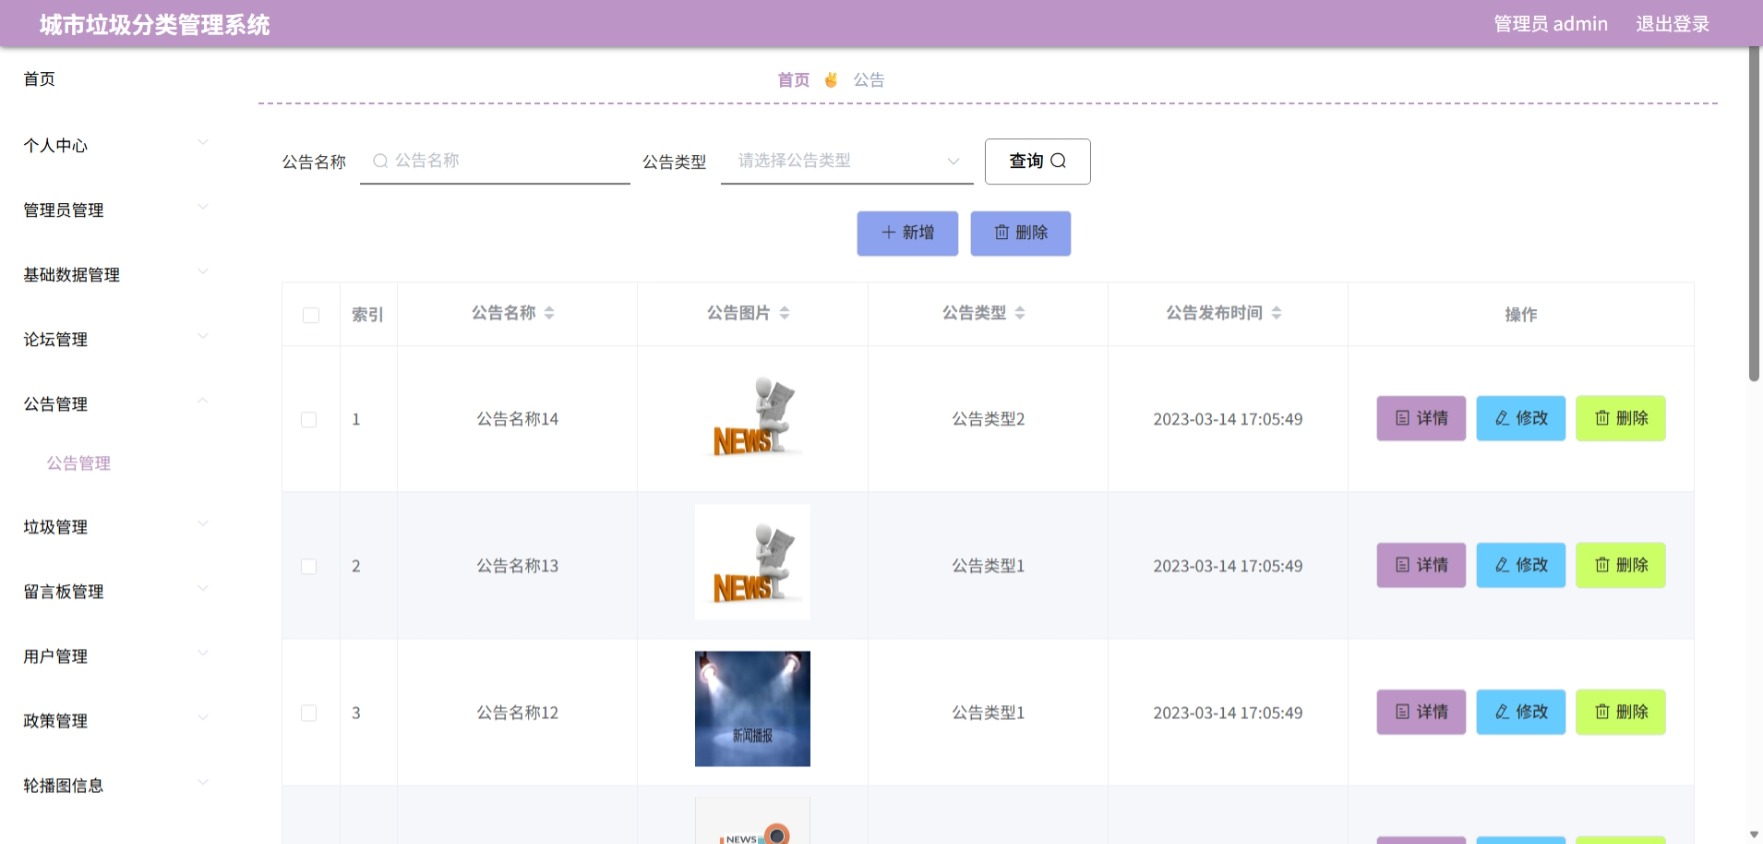Image resolution: width=1763 pixels, height=844 pixels.
Task: Expand the 基础数据管理 sidebar menu
Action: point(116,275)
